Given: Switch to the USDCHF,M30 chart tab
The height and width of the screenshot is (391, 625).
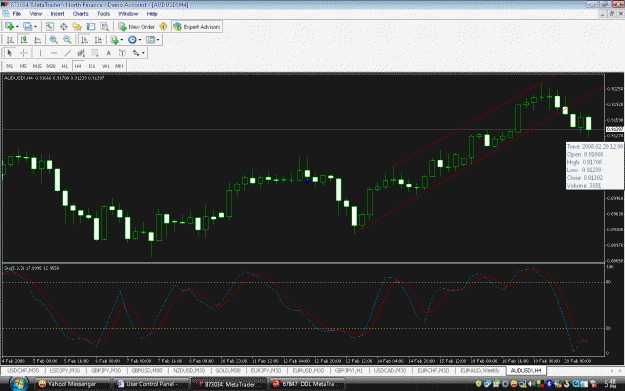Looking at the screenshot, I should click(x=23, y=371).
